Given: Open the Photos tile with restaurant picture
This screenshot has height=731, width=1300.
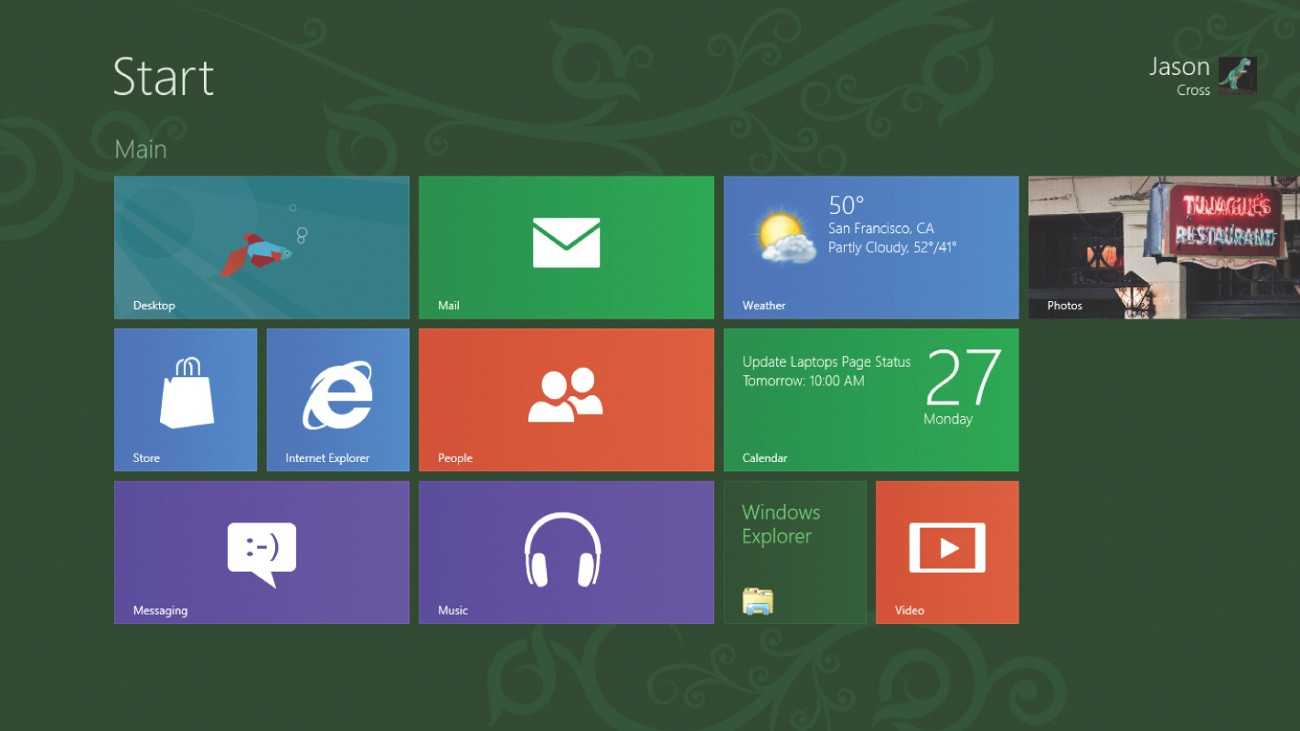Looking at the screenshot, I should coord(1163,247).
